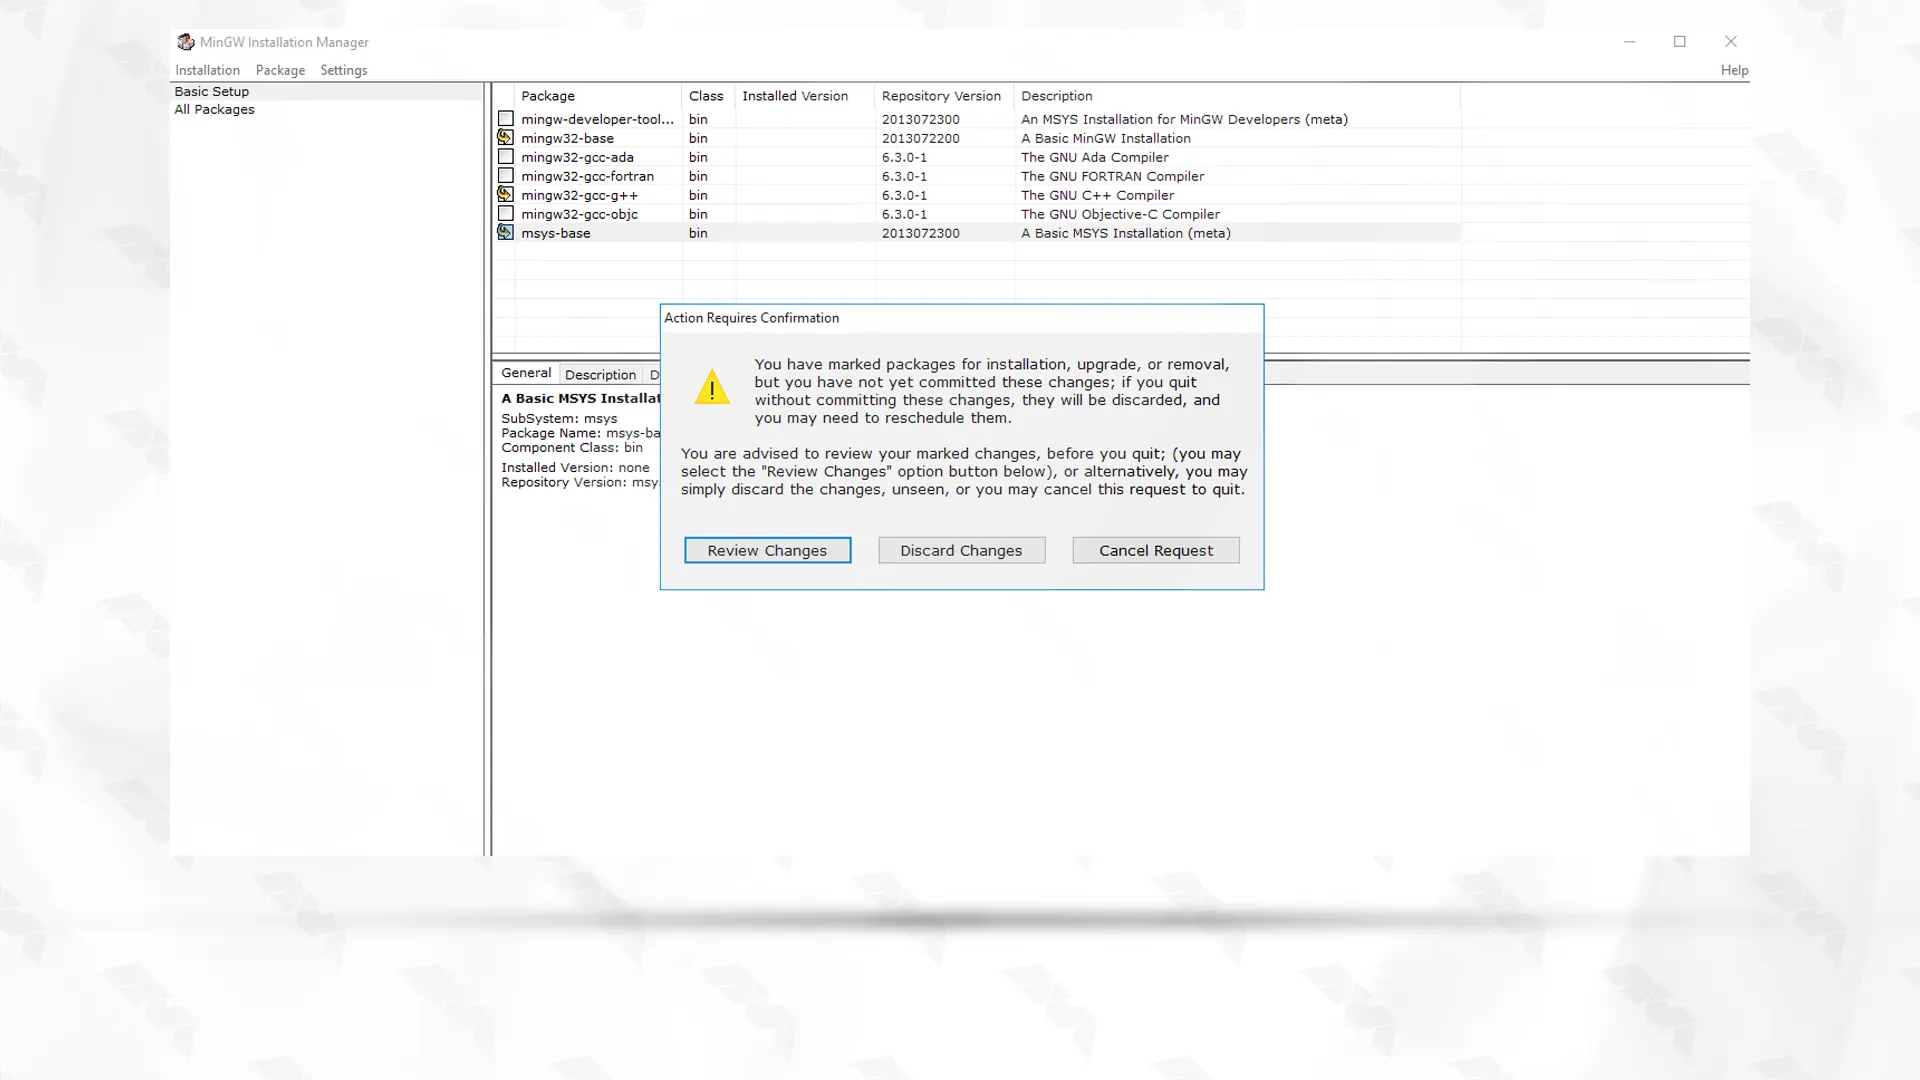
Task: Toggle checkbox for mingw32-base package
Action: pyautogui.click(x=505, y=137)
